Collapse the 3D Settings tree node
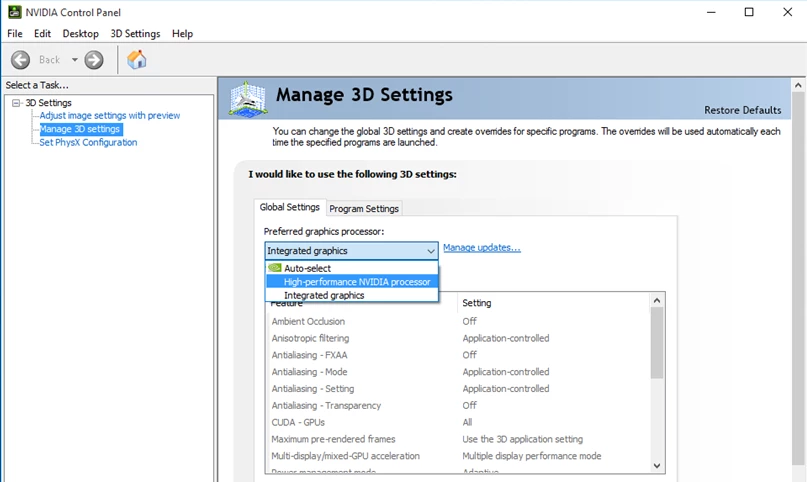 point(16,103)
